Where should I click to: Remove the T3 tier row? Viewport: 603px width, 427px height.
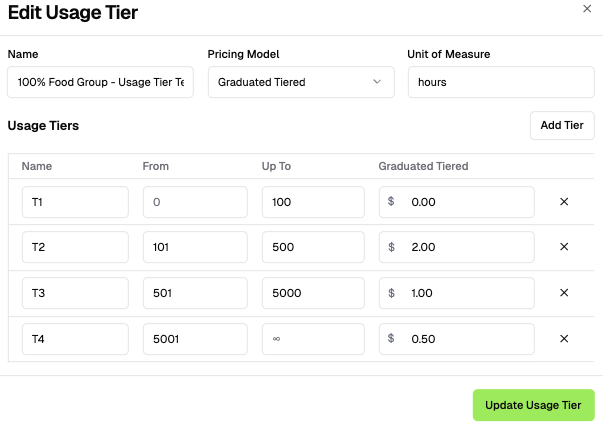(564, 293)
